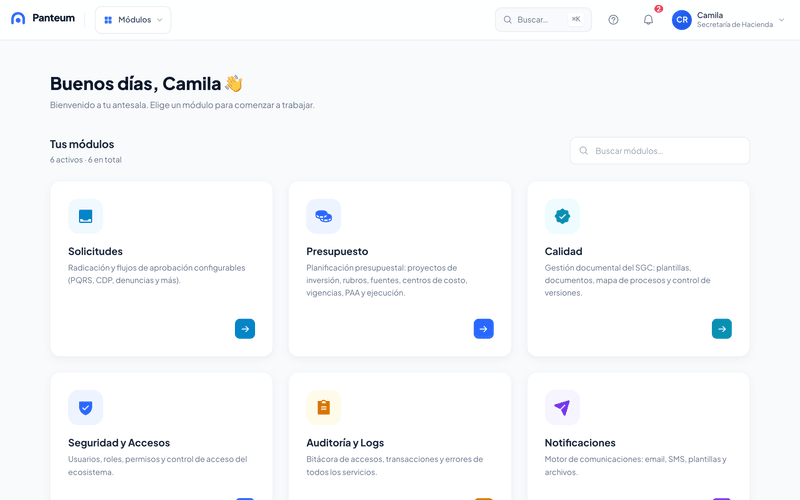Click the red notification count badge
The image size is (800, 500).
pyautogui.click(x=659, y=9)
